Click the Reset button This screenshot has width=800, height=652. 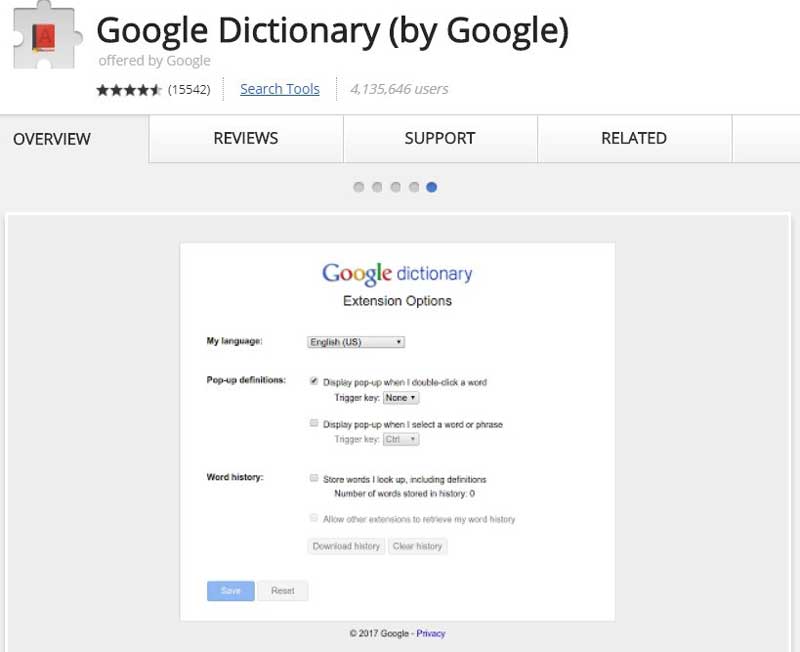click(283, 591)
